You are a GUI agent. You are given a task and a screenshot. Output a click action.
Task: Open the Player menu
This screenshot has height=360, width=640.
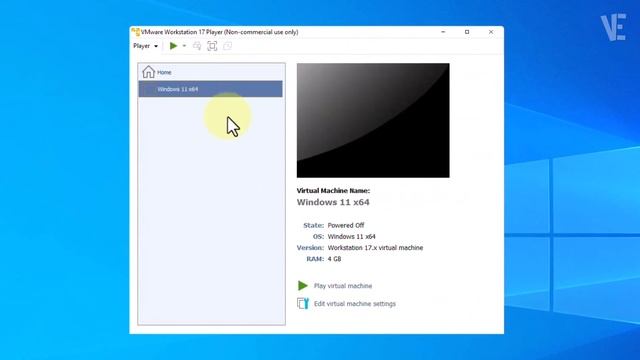point(145,46)
